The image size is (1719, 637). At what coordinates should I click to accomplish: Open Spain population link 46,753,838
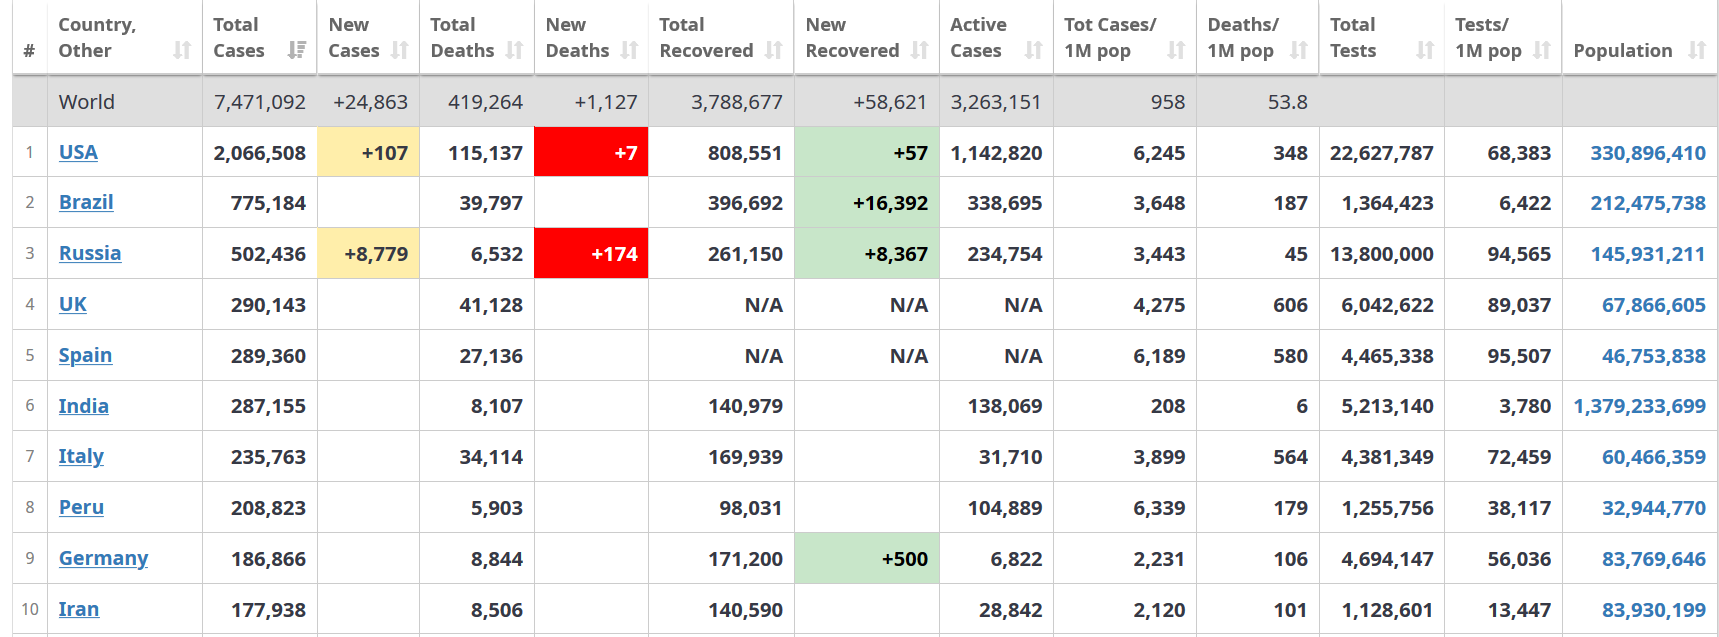pyautogui.click(x=1654, y=356)
